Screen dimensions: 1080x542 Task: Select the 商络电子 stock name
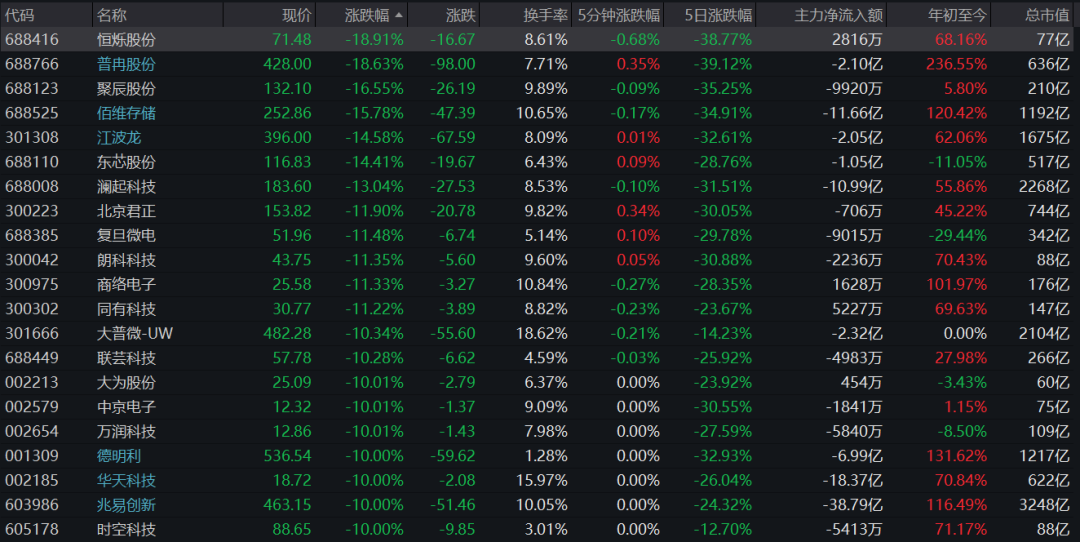[127, 284]
